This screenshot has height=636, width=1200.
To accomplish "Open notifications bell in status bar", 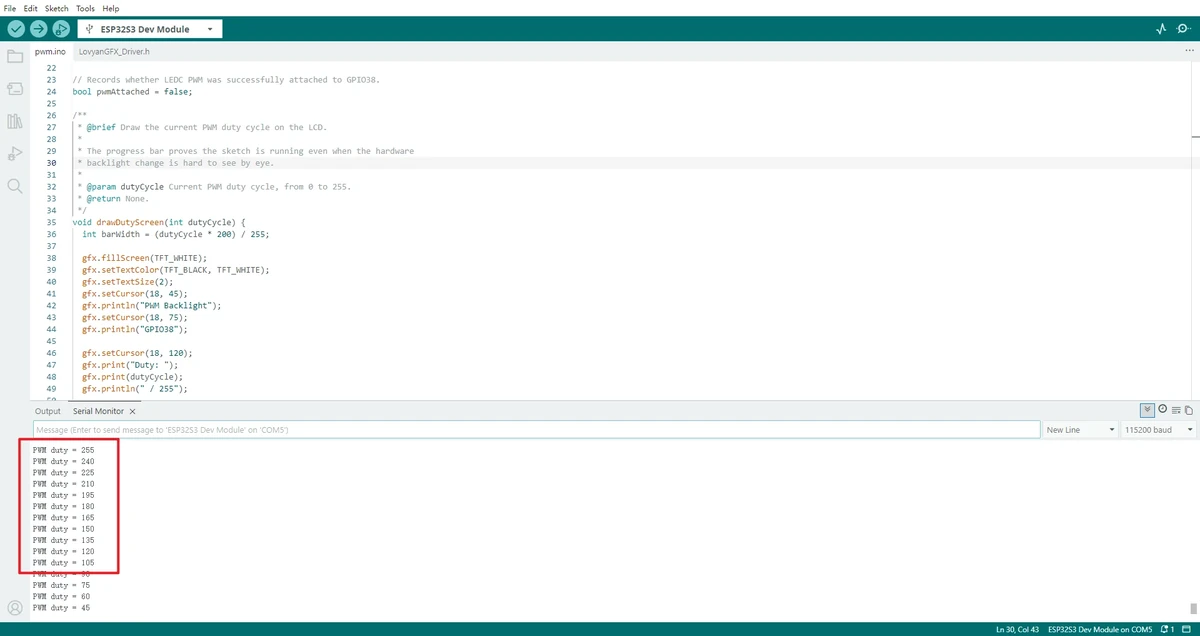I will pos(1165,629).
